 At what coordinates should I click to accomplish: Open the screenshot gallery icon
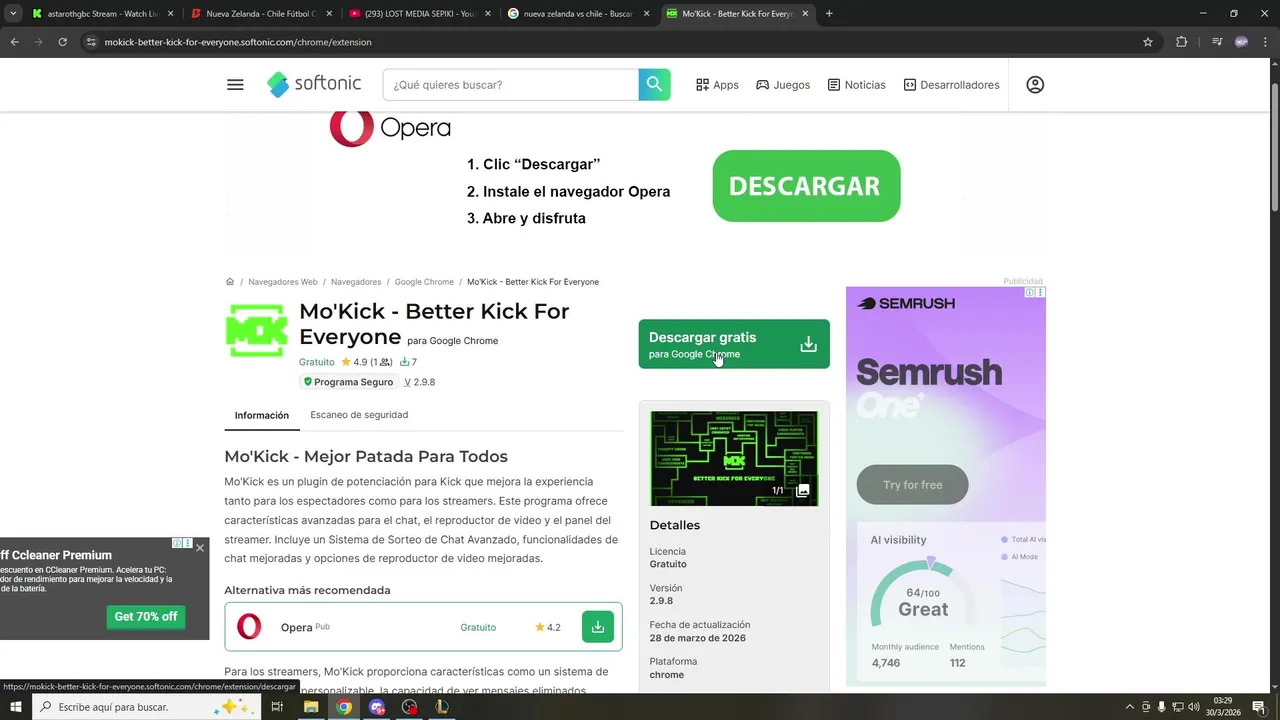point(802,490)
